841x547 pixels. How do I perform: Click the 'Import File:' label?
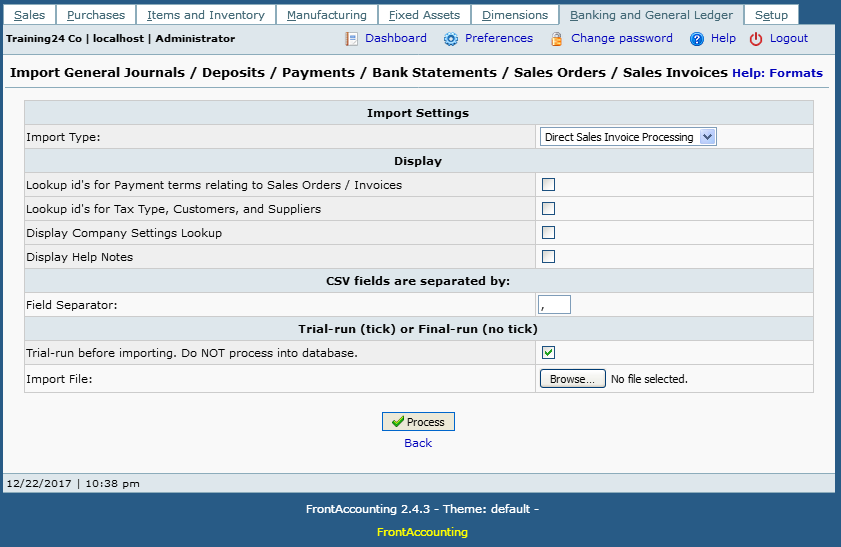coord(59,379)
